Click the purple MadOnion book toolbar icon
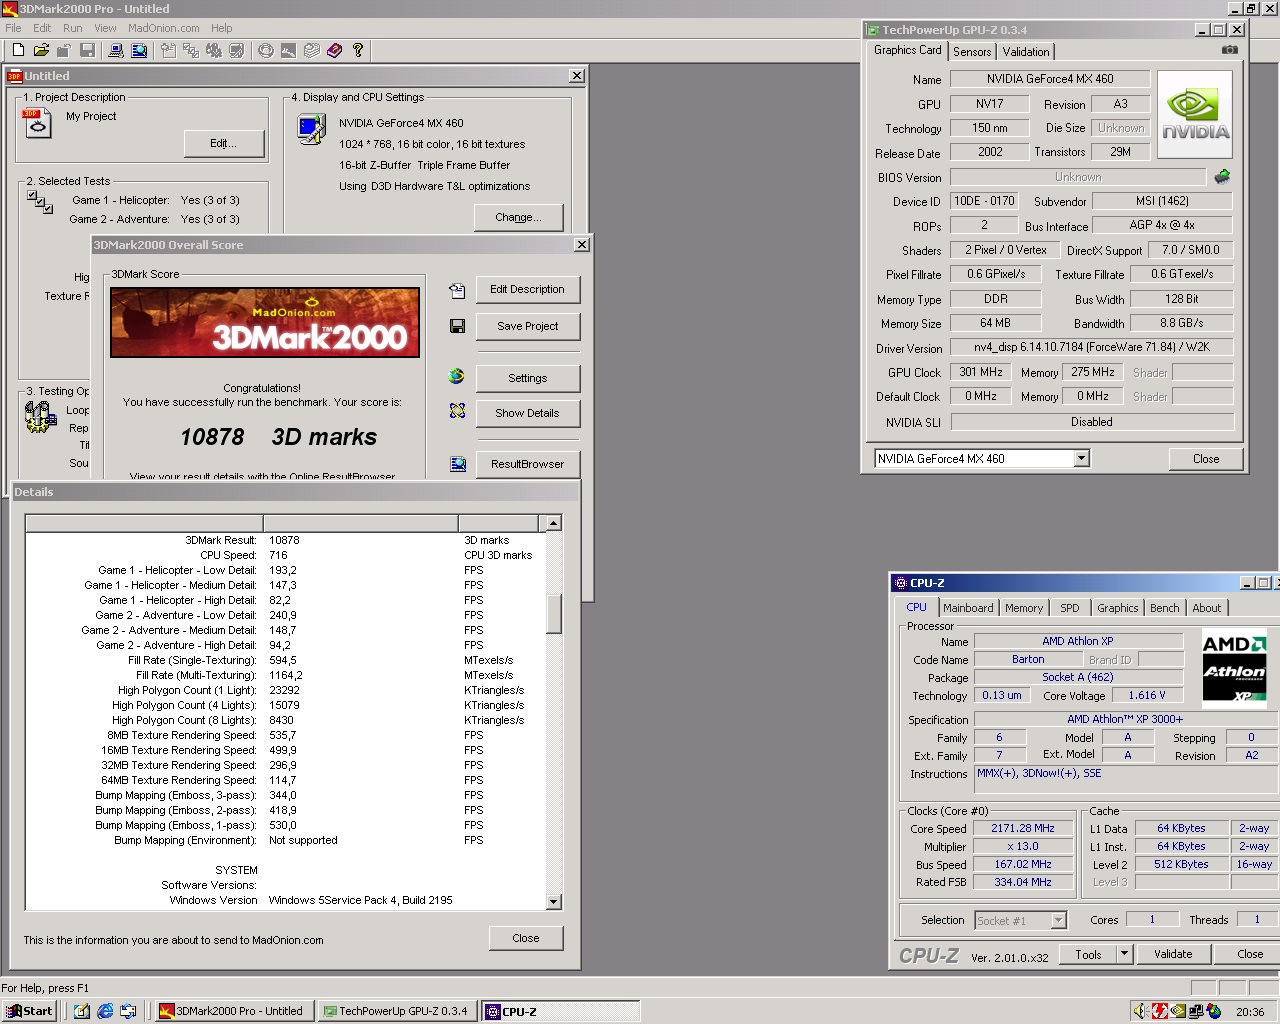The width and height of the screenshot is (1280, 1024). click(x=335, y=51)
